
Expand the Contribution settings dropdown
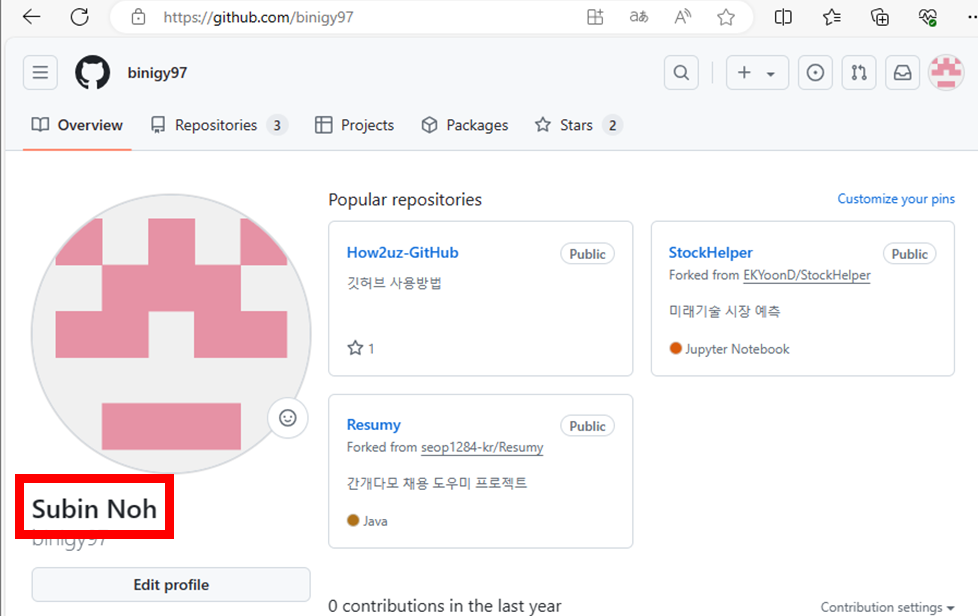888,607
